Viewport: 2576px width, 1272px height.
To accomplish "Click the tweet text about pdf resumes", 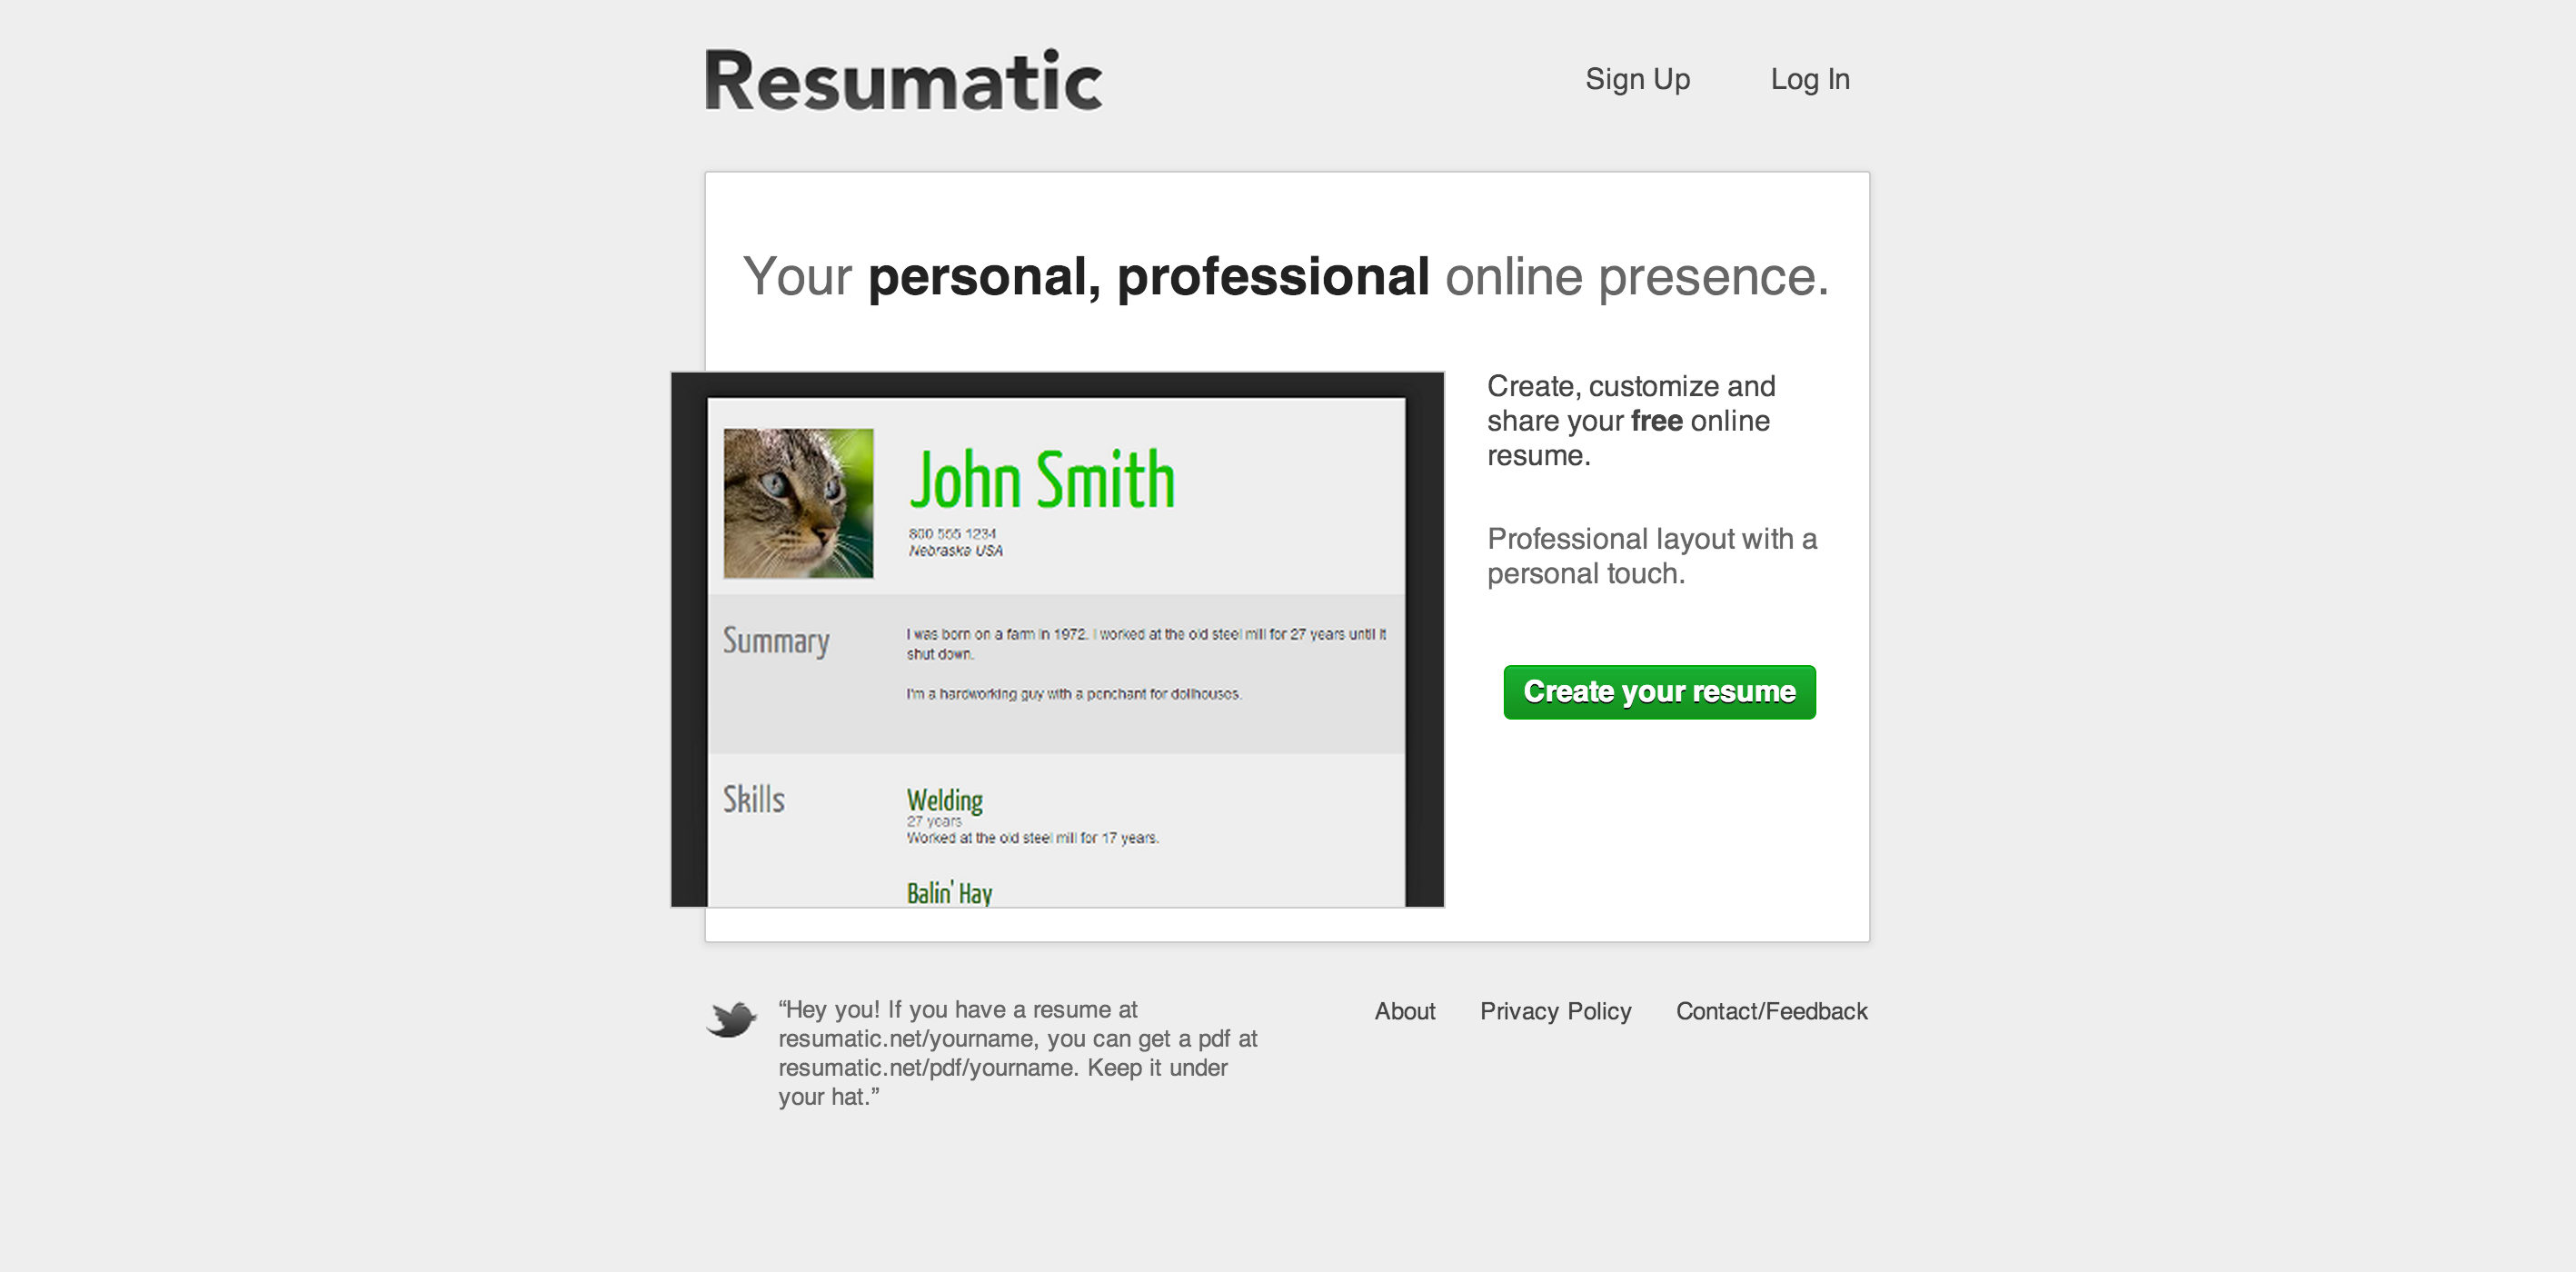I will click(x=1017, y=1053).
